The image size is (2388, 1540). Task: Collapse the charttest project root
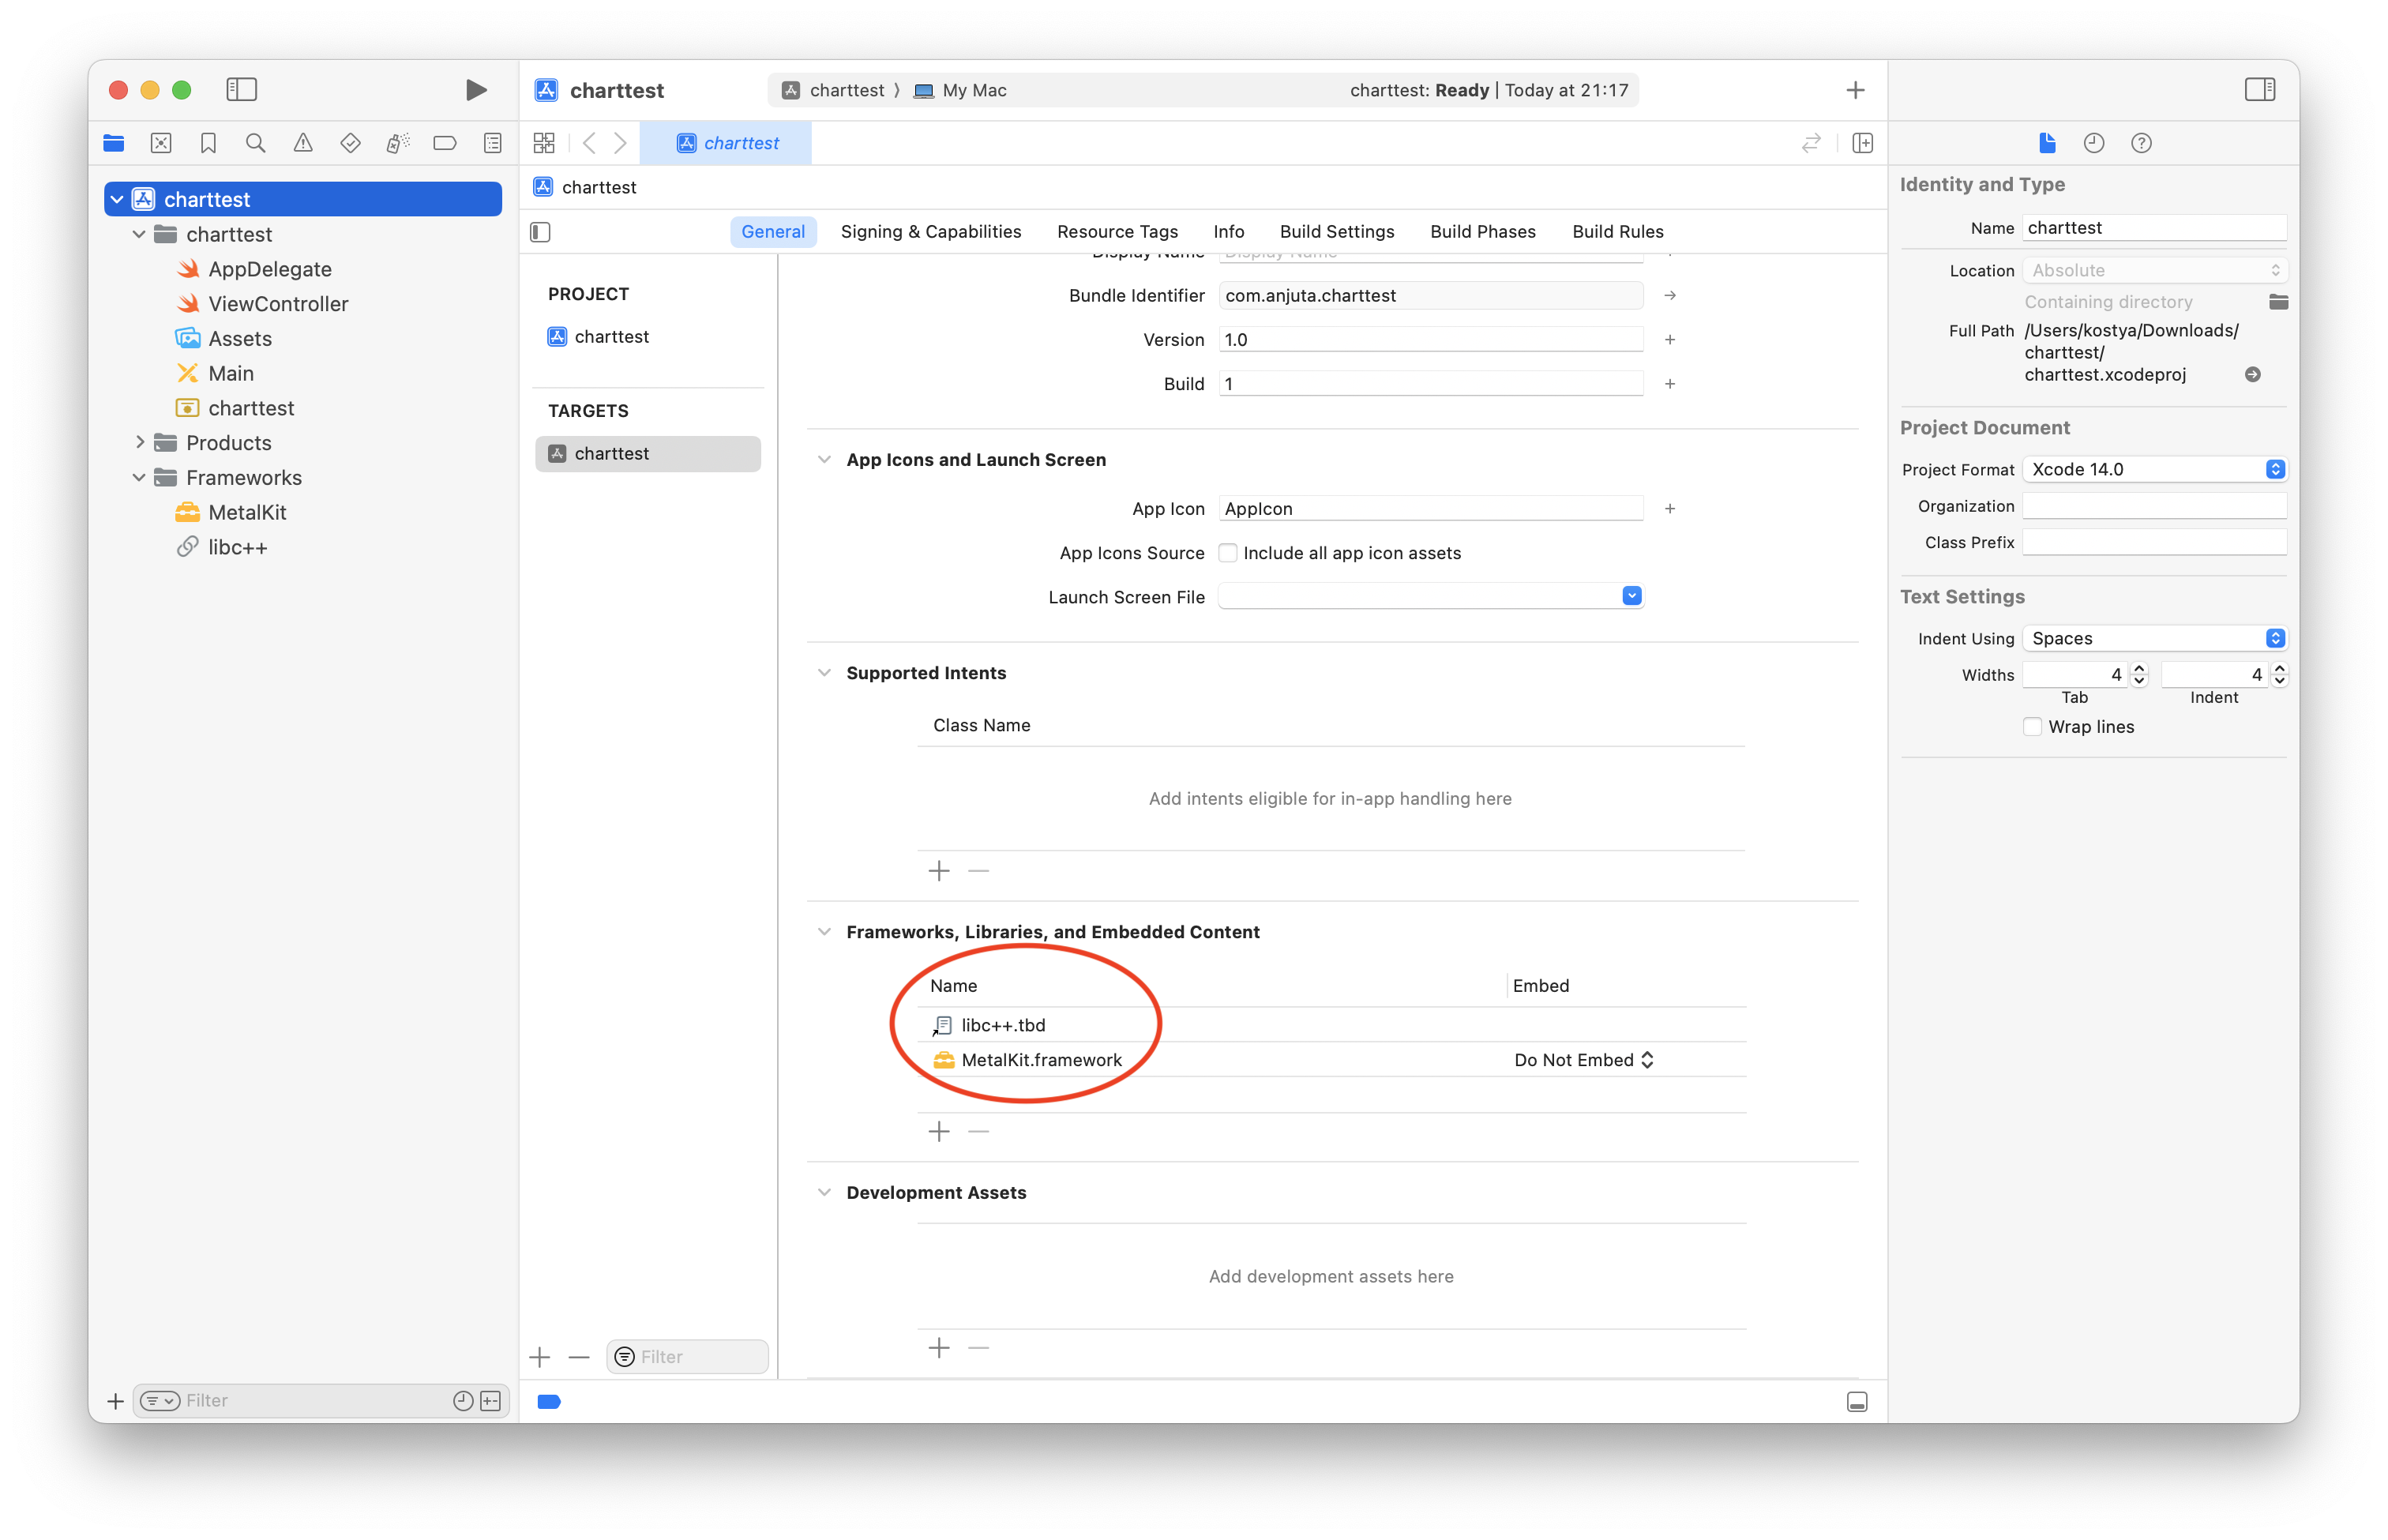coord(117,199)
